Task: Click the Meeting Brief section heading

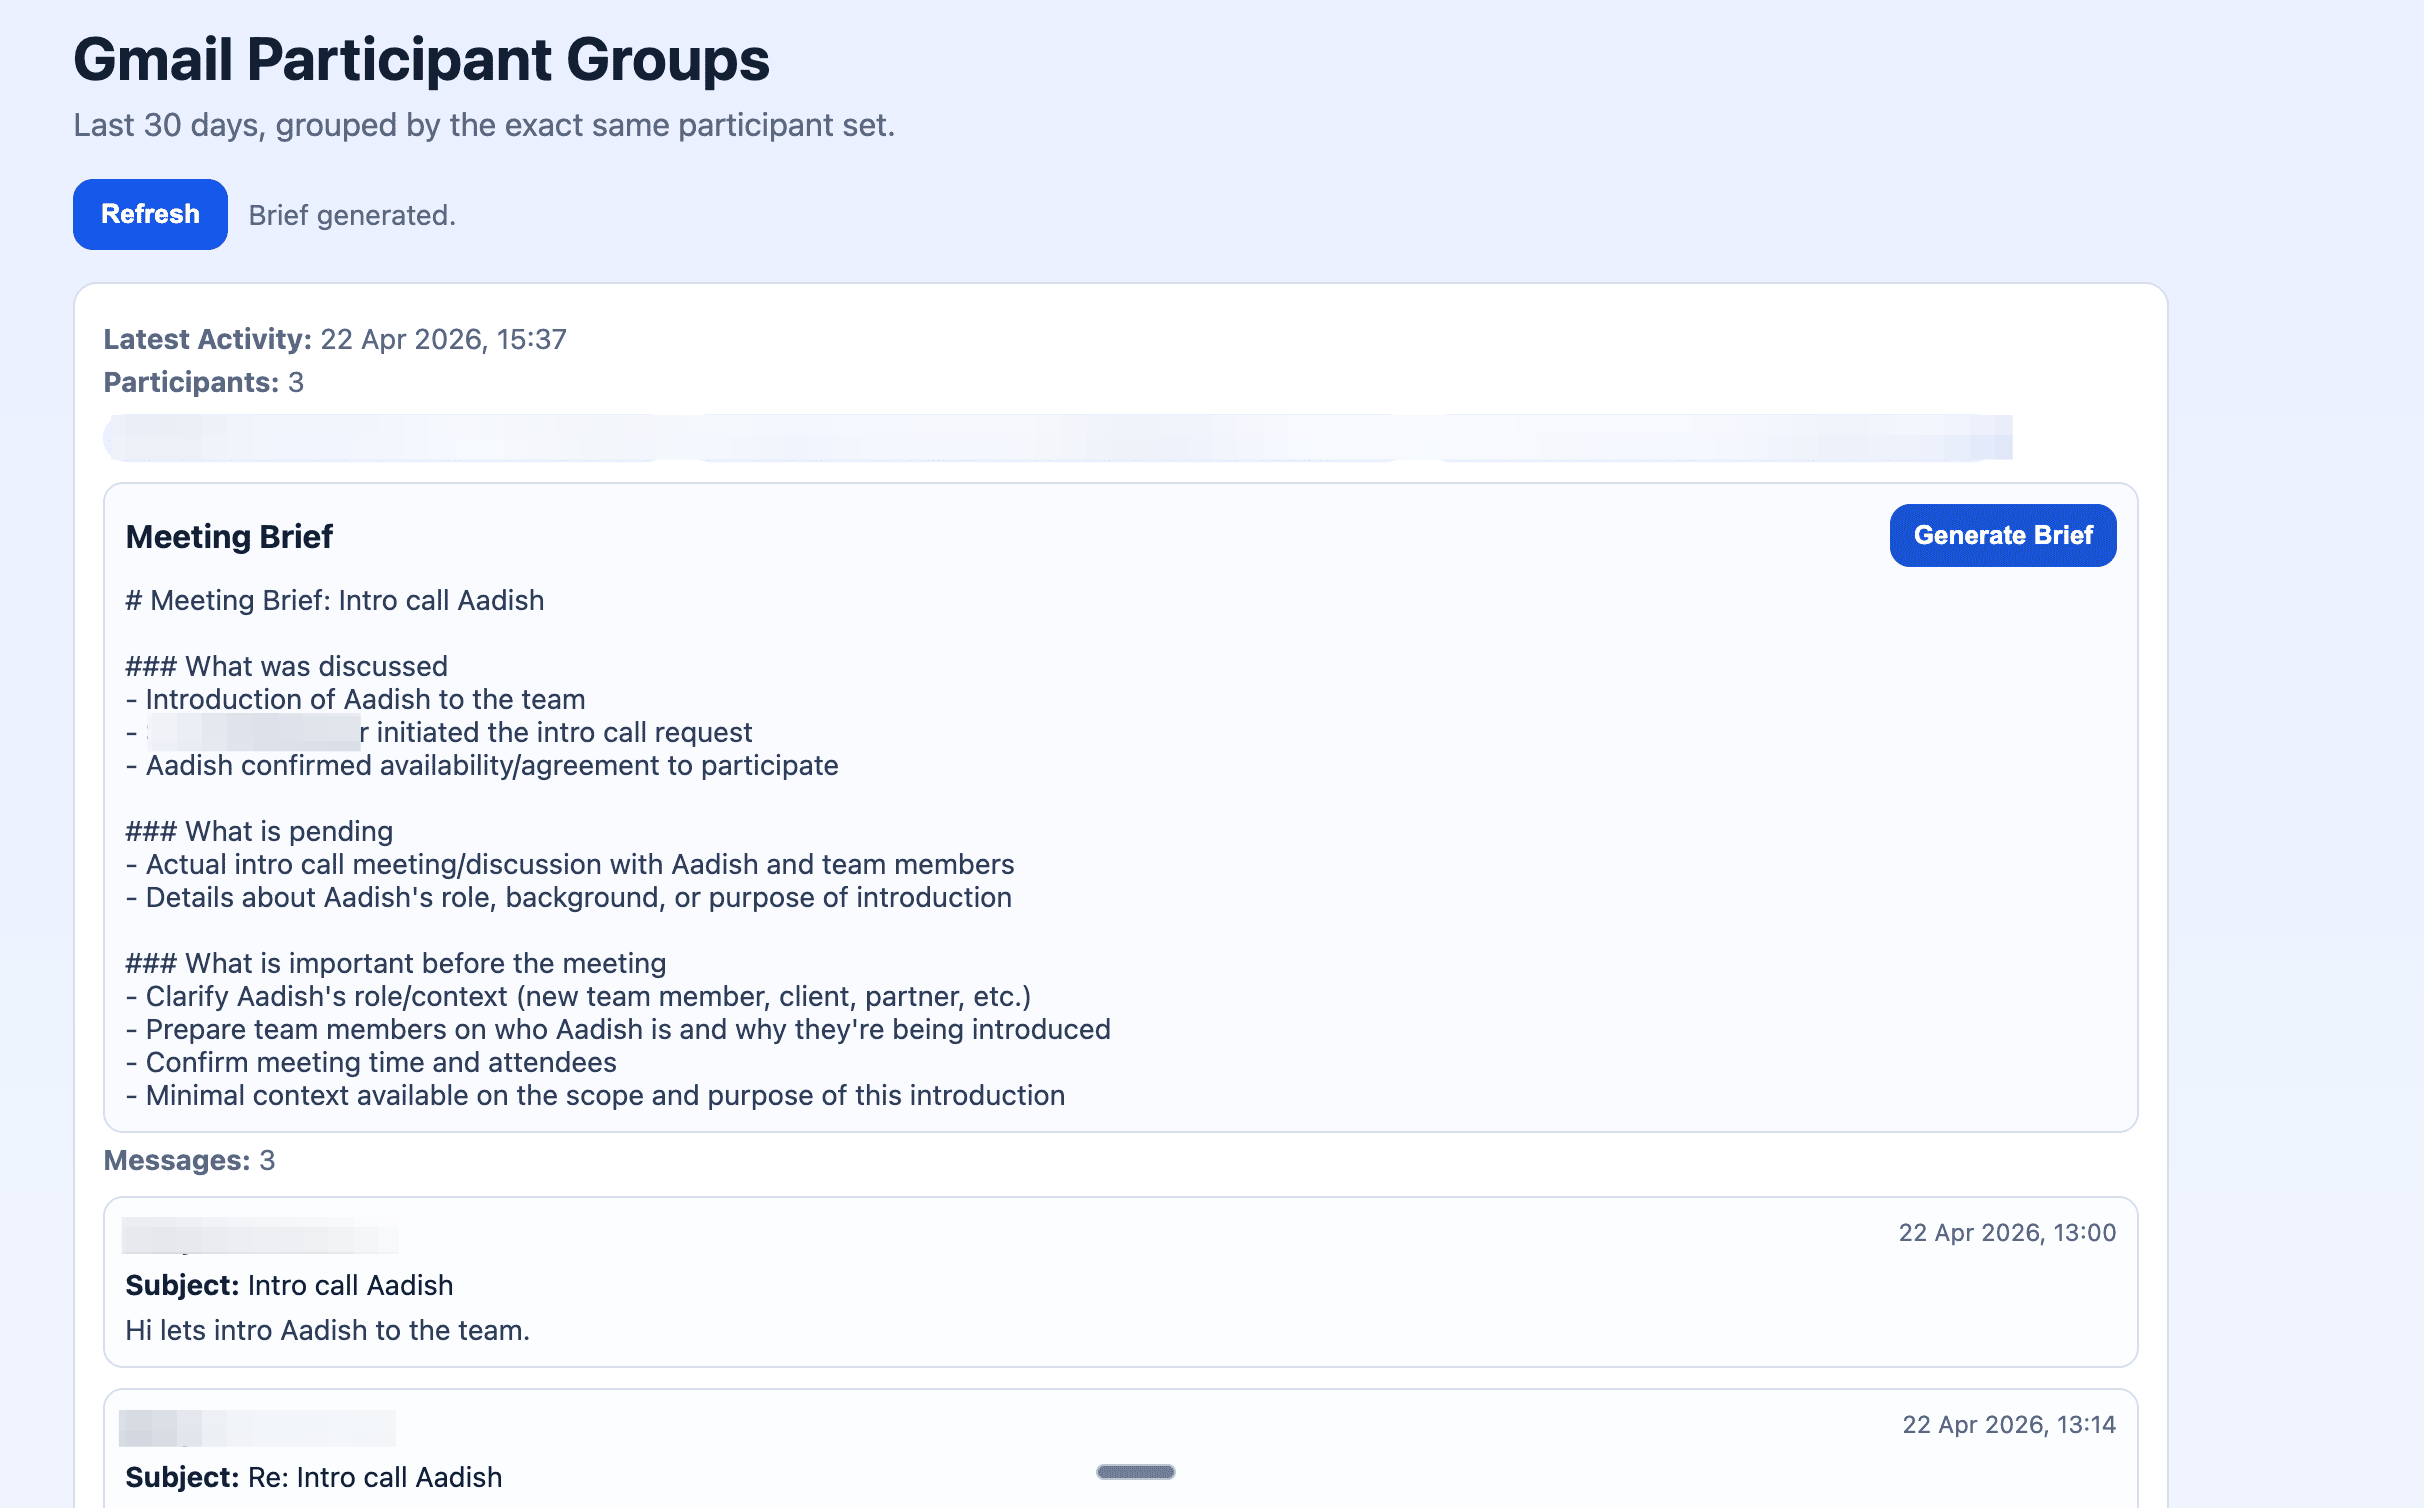Action: pyautogui.click(x=229, y=537)
